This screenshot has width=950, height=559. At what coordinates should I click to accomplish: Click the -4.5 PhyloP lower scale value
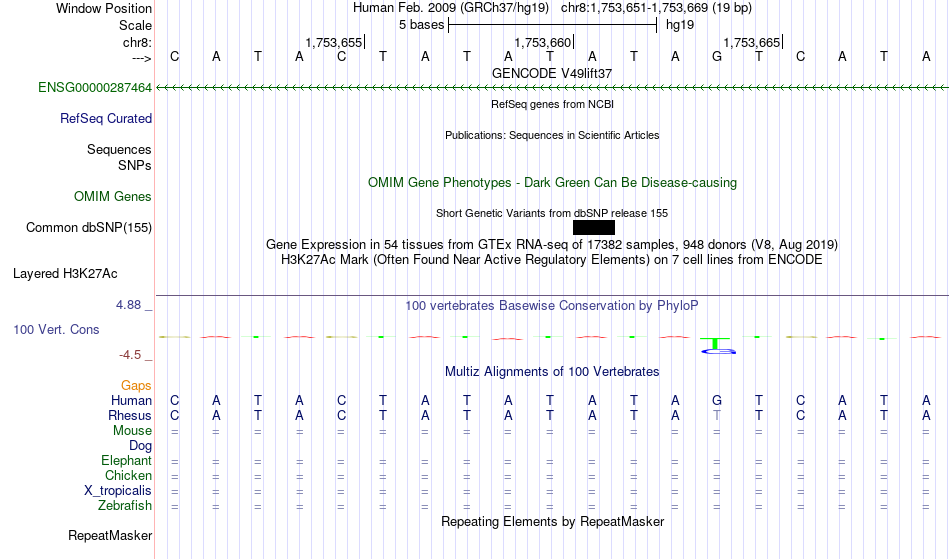point(130,355)
